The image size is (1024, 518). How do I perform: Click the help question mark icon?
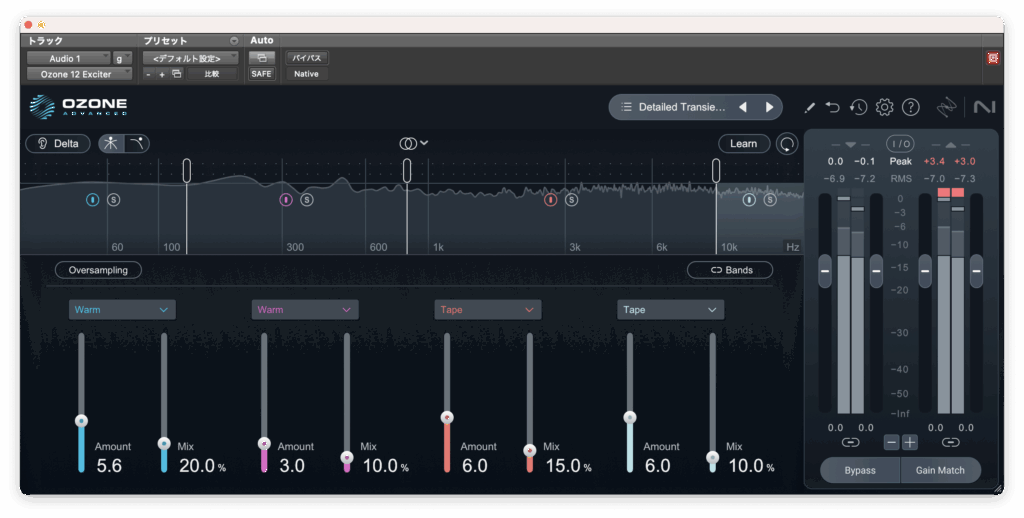pos(910,107)
